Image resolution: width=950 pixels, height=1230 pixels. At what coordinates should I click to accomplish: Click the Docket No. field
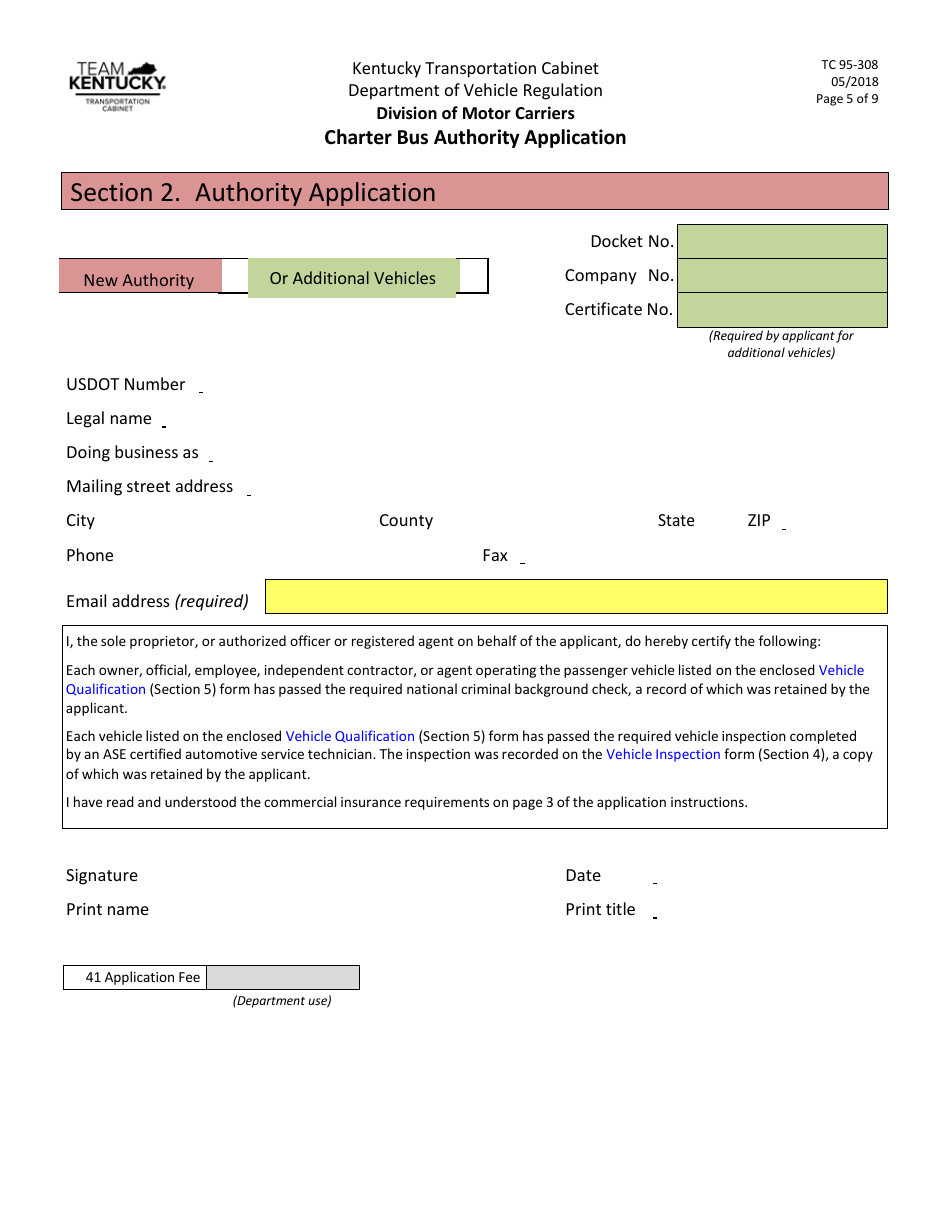tap(783, 241)
